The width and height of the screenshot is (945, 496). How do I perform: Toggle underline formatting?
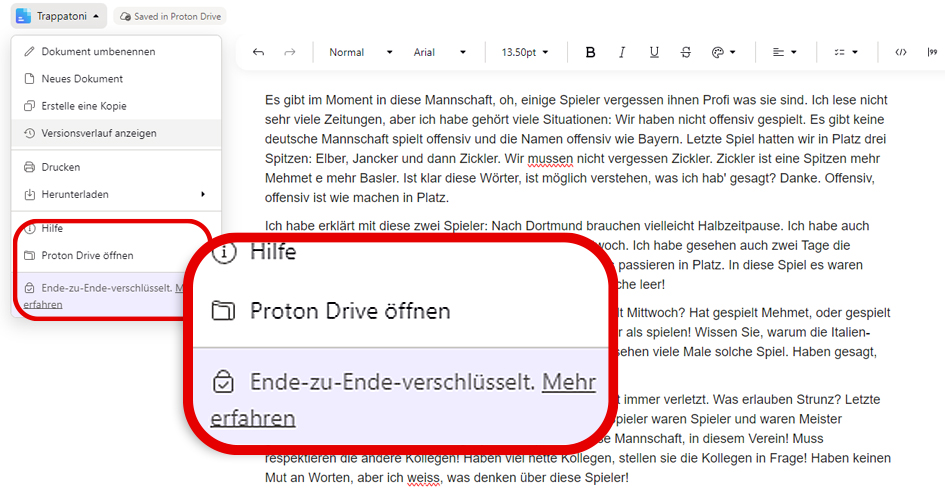654,52
